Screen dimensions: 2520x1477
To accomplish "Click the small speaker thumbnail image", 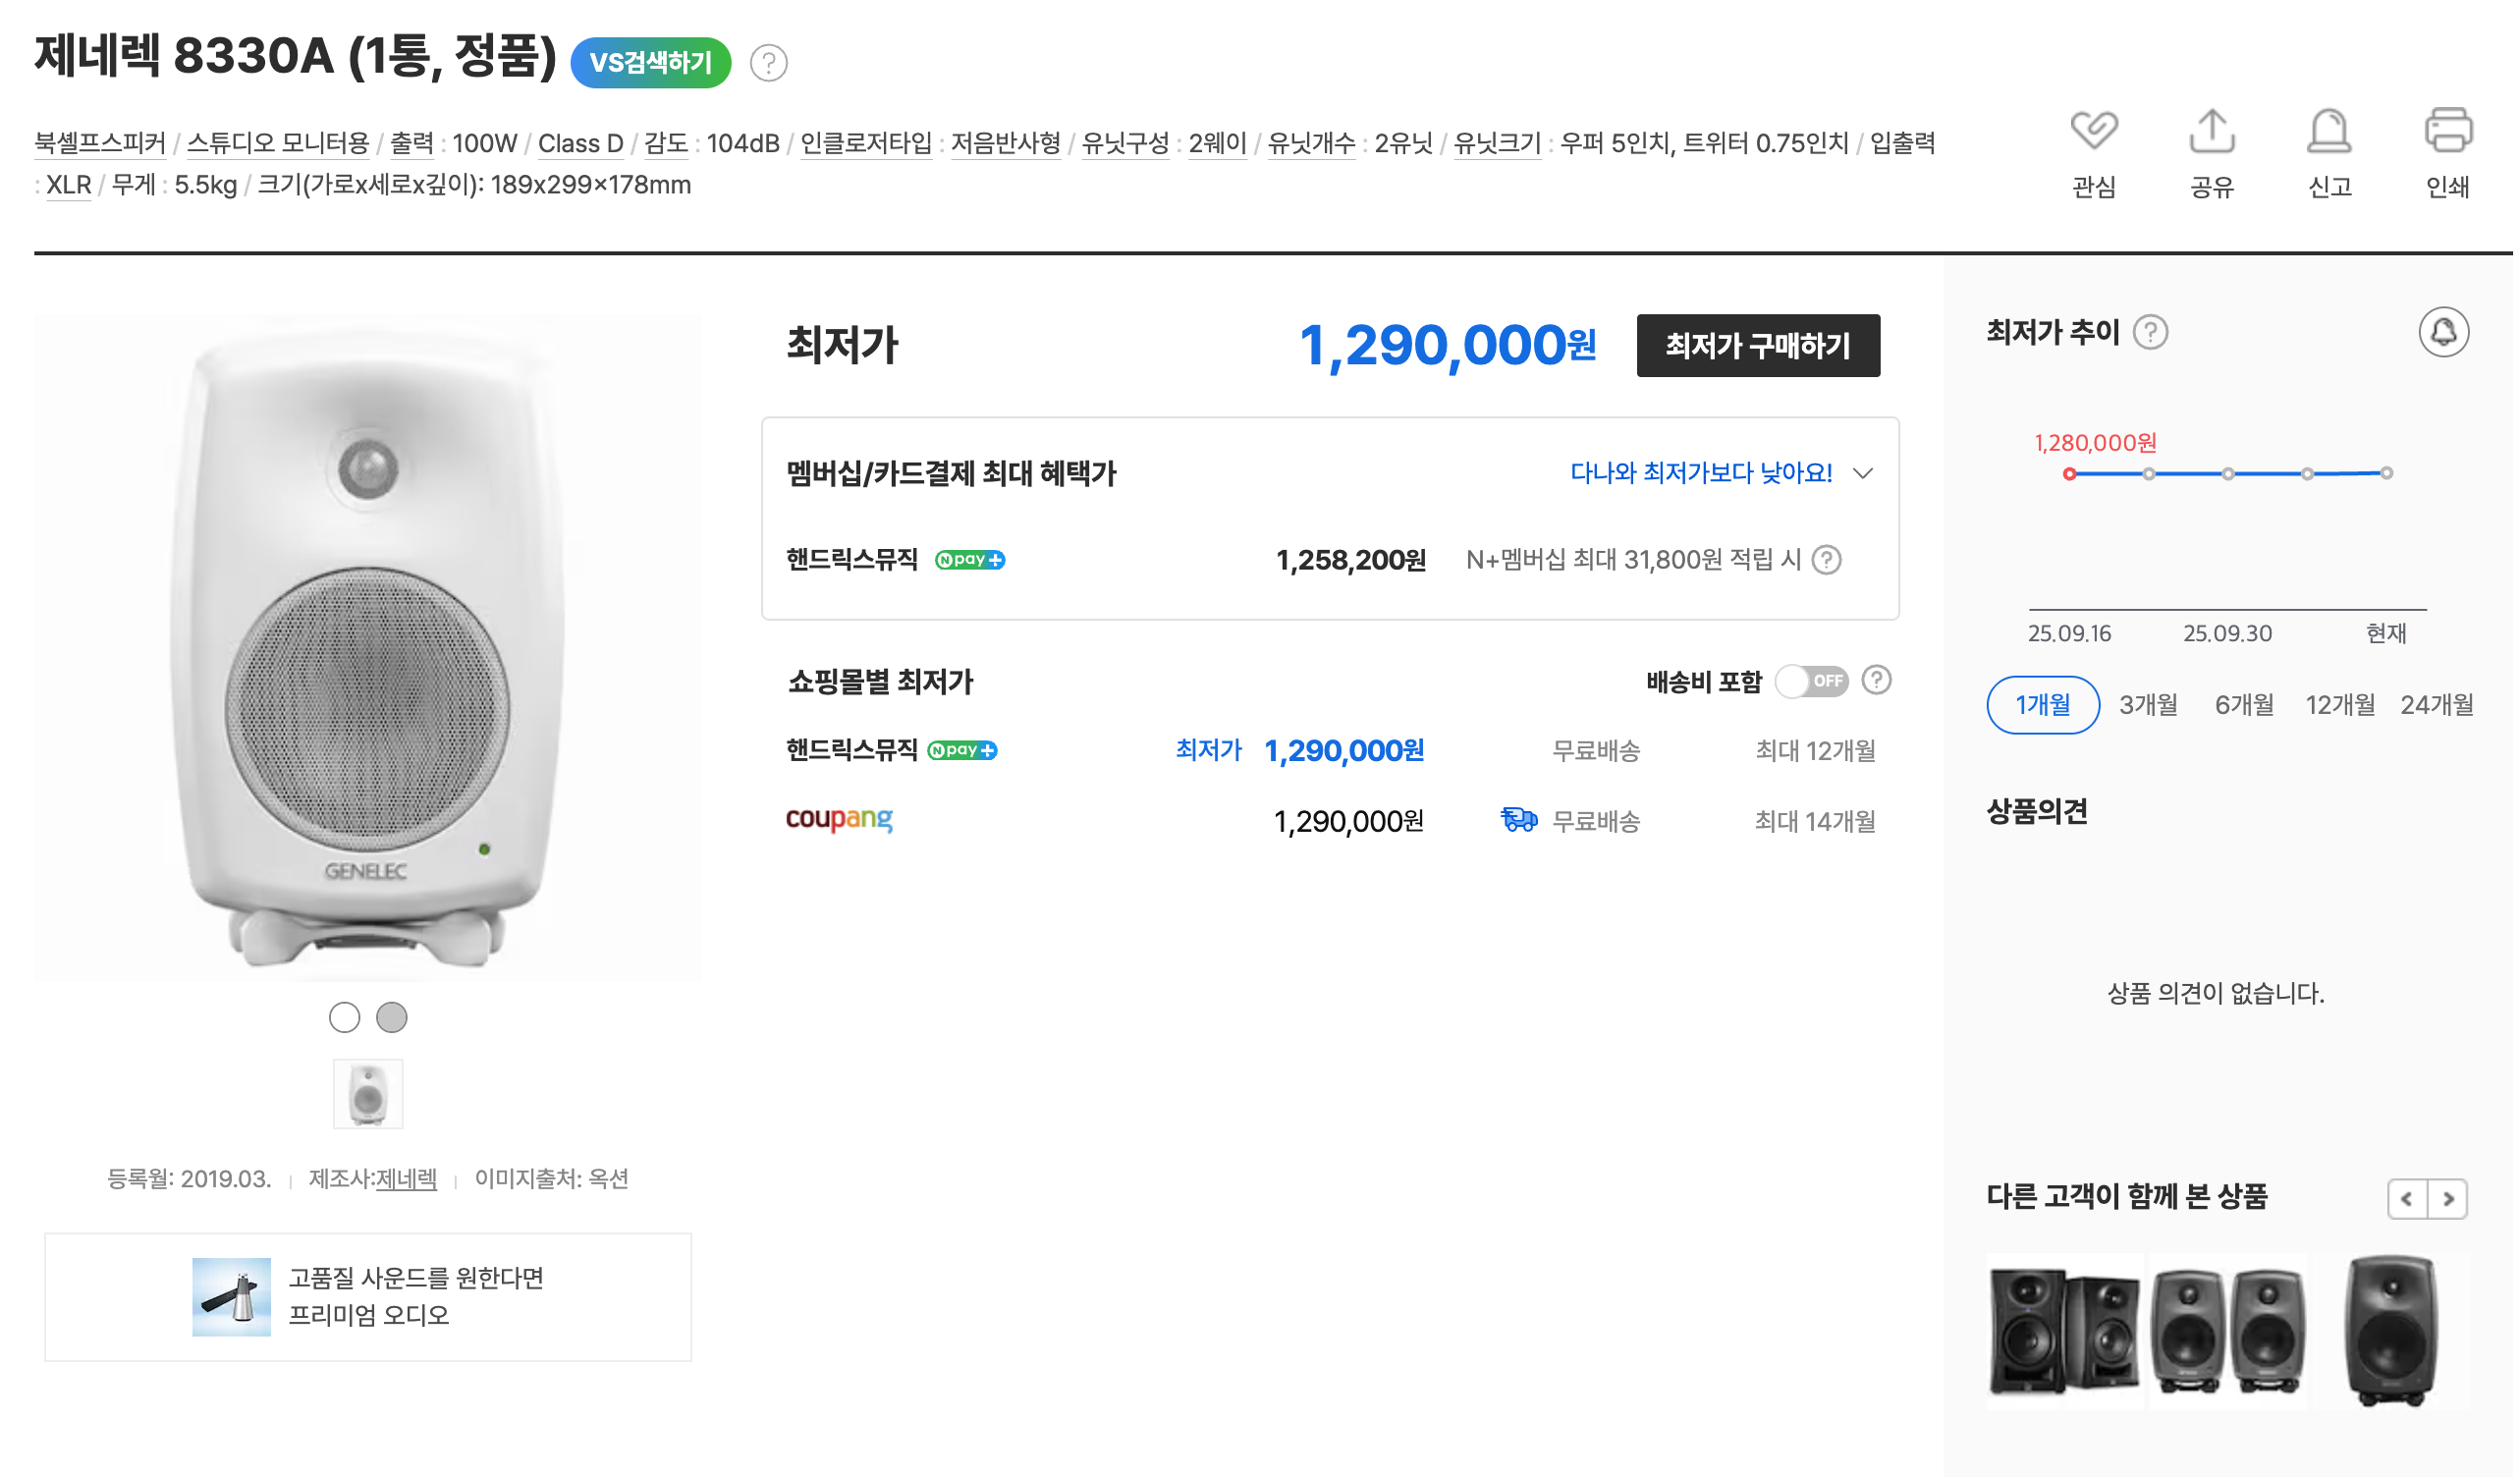I will pos(368,1094).
